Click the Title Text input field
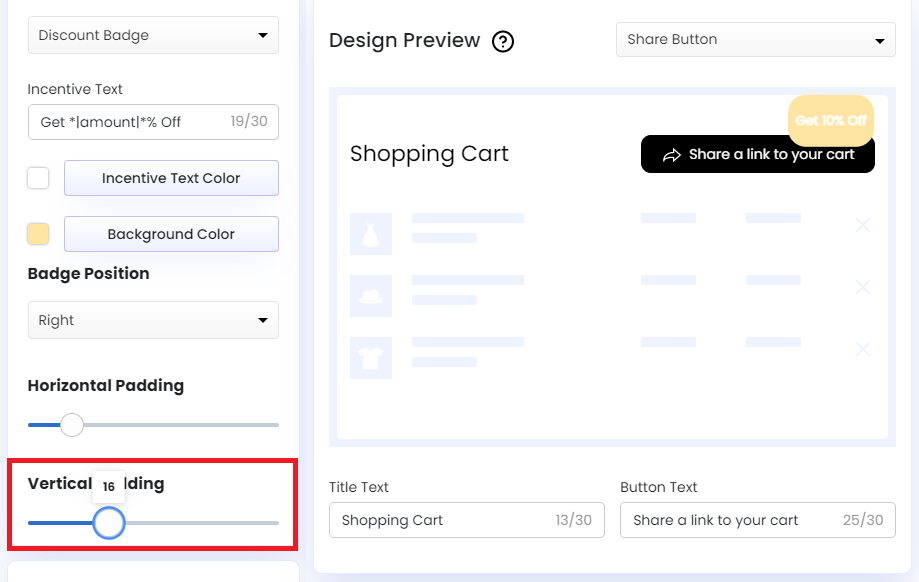Image resolution: width=919 pixels, height=582 pixels. click(x=466, y=520)
